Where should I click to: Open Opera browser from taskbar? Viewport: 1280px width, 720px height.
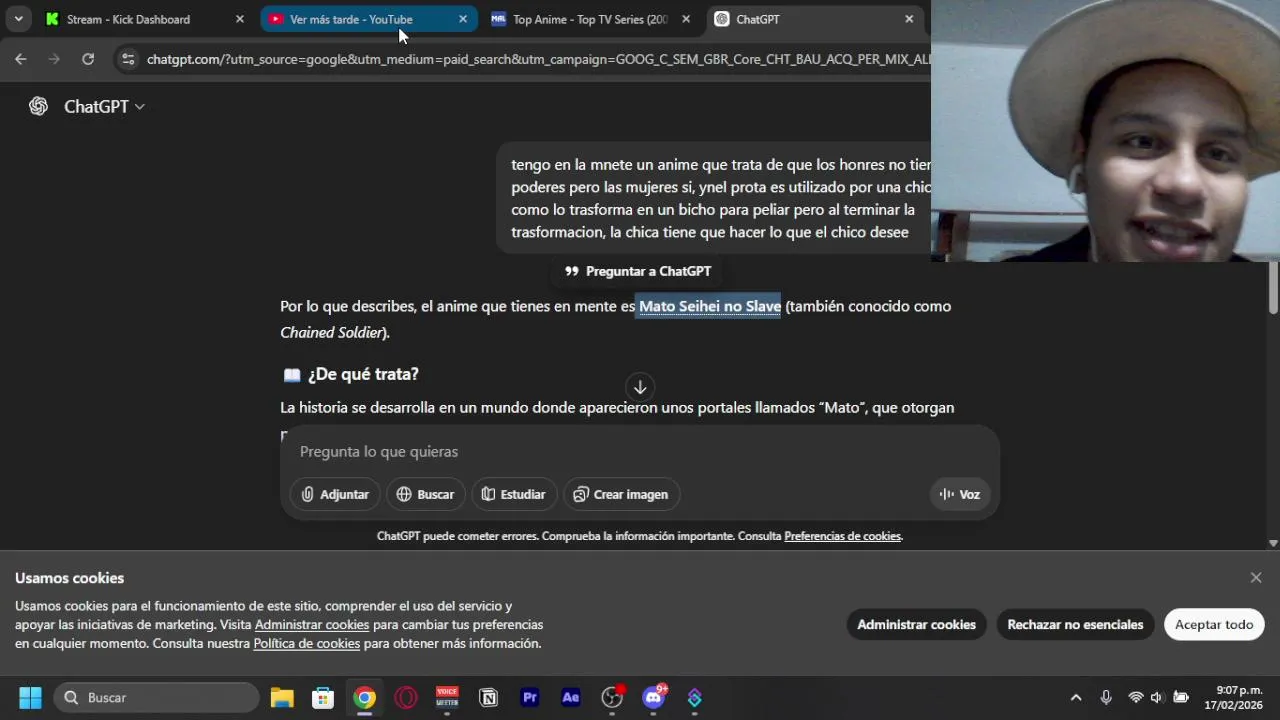pos(406,697)
